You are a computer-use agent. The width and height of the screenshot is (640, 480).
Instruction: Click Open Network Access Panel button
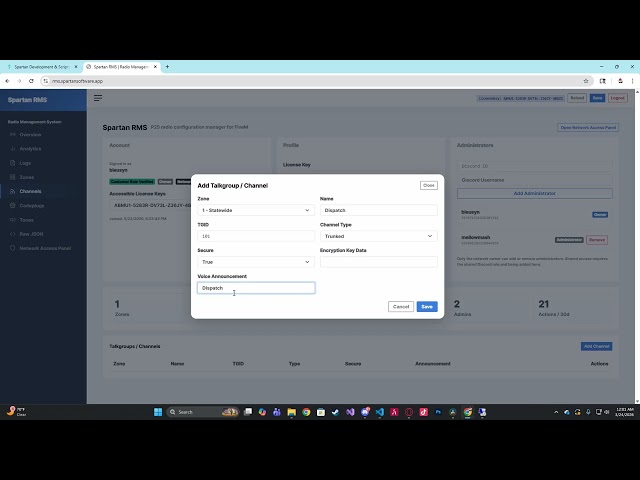[588, 127]
